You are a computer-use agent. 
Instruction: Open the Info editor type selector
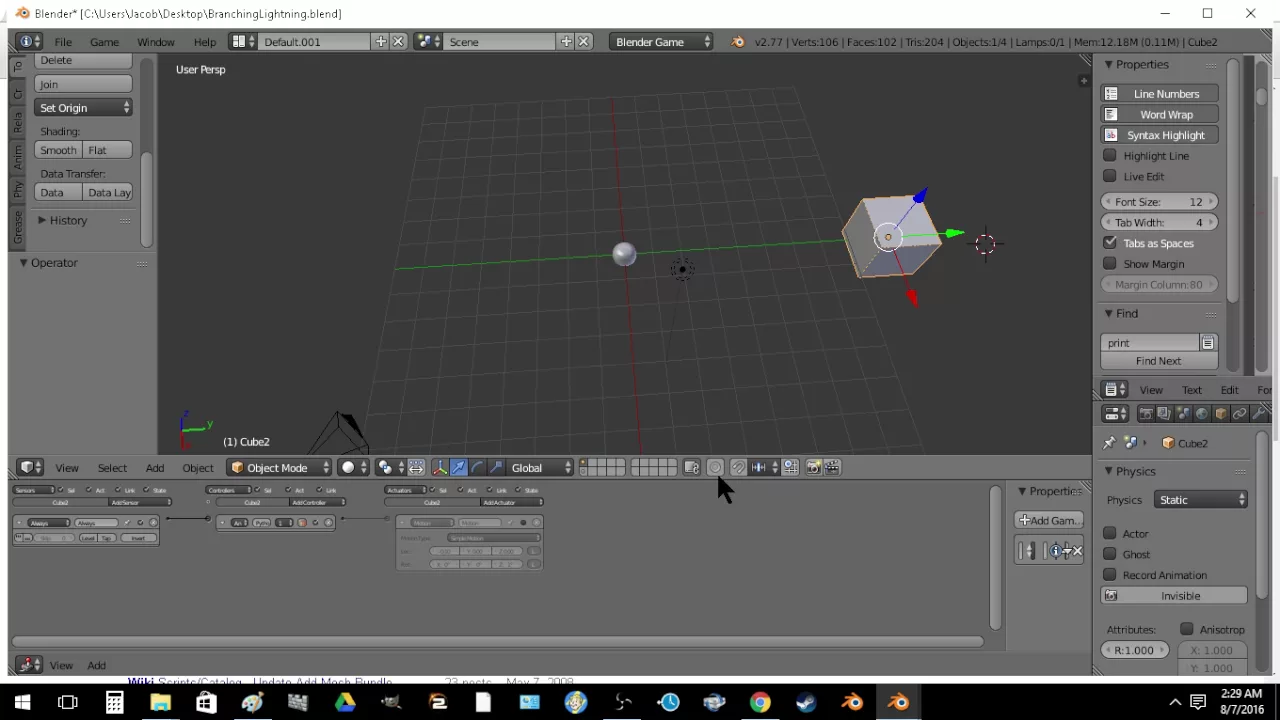[29, 42]
